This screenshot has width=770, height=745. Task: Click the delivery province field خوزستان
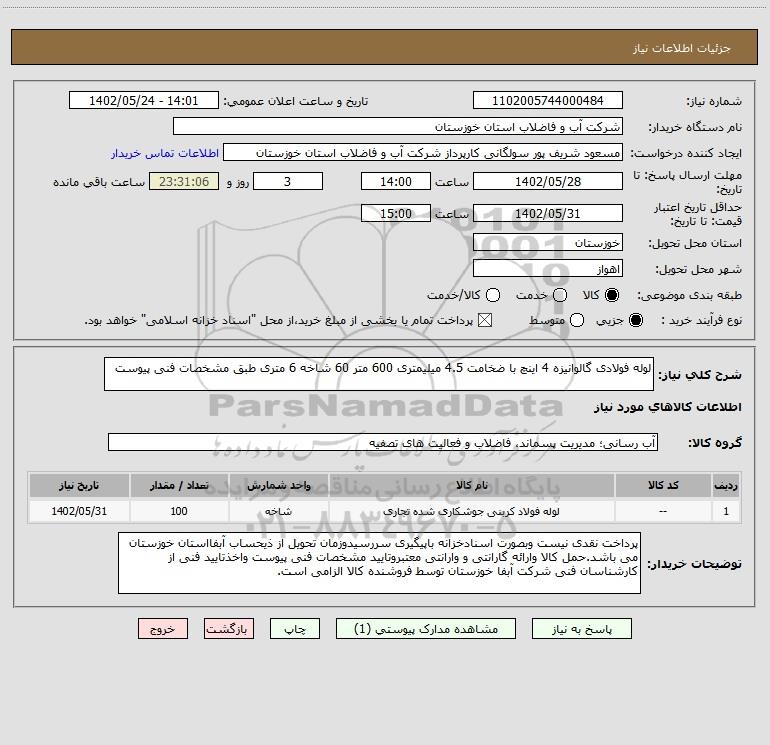[x=548, y=242]
